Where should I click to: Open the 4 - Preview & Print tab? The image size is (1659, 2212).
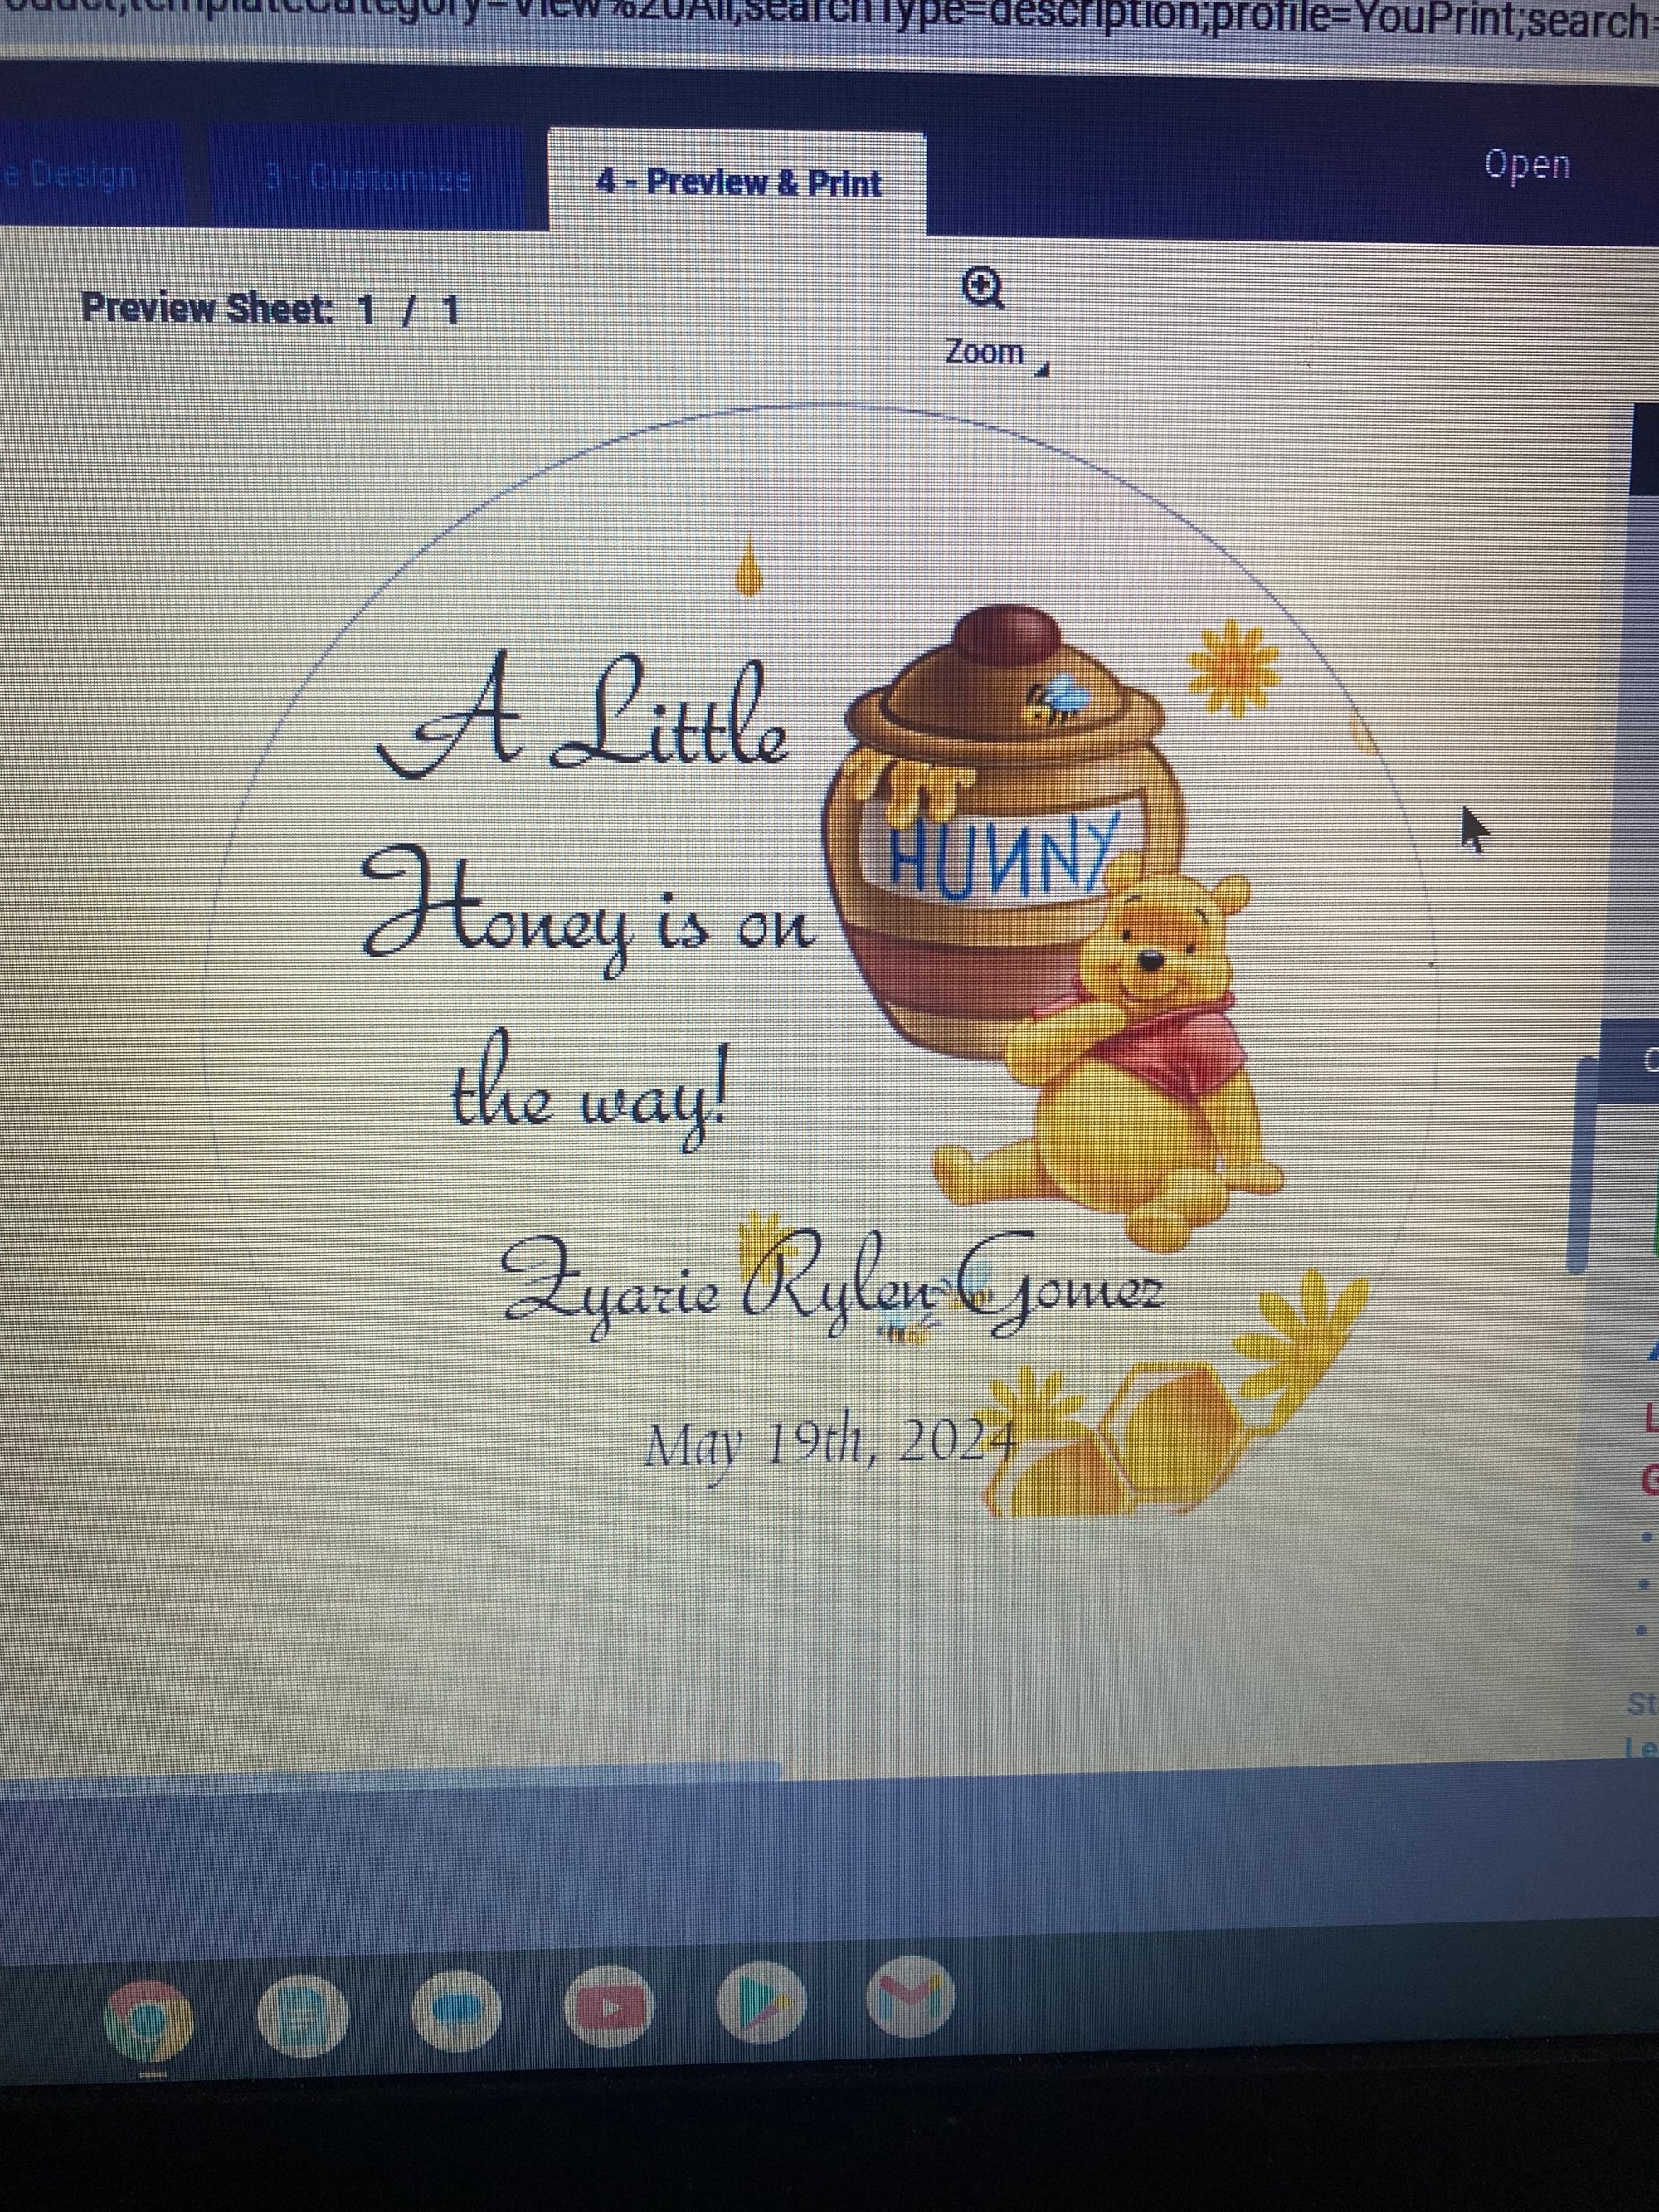tap(737, 183)
